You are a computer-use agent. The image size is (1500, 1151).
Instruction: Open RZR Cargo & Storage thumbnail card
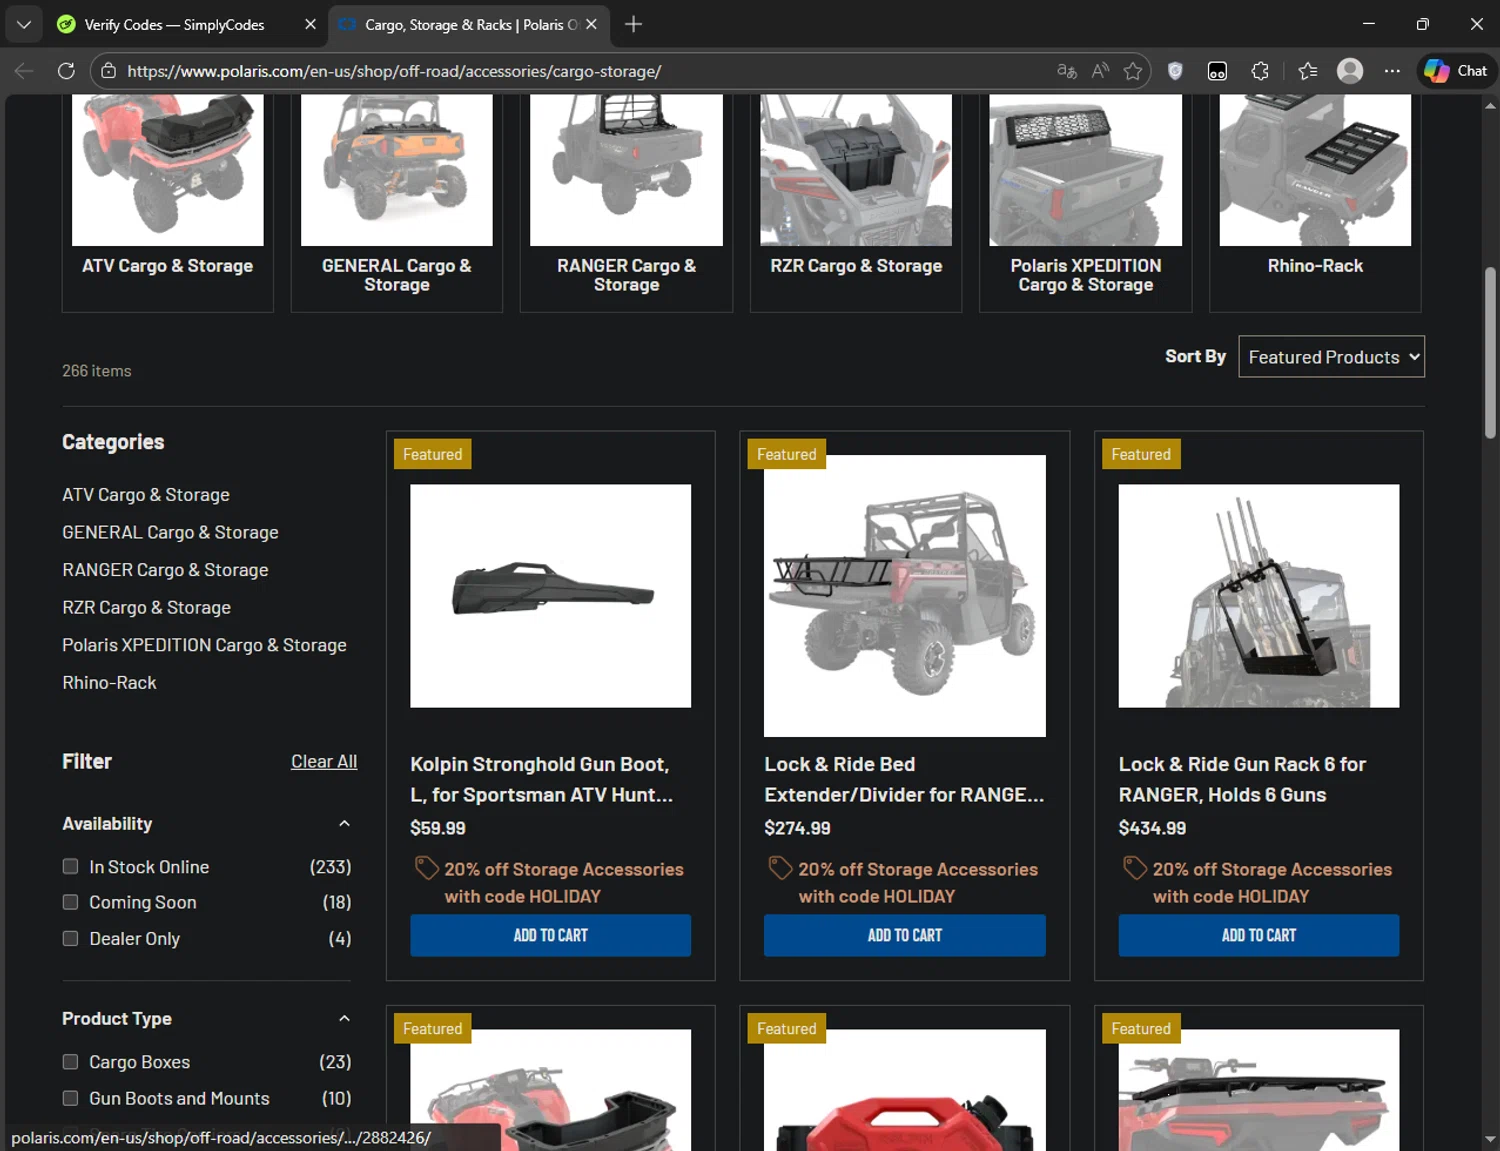[x=856, y=203]
